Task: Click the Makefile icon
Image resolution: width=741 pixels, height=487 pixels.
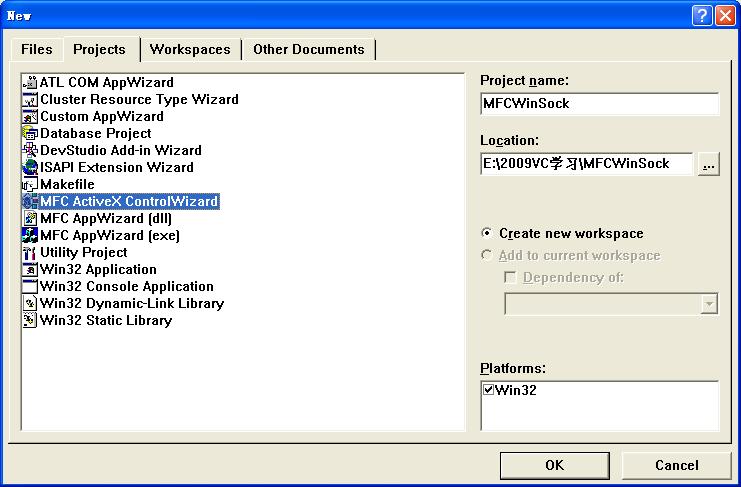Action: (x=30, y=184)
